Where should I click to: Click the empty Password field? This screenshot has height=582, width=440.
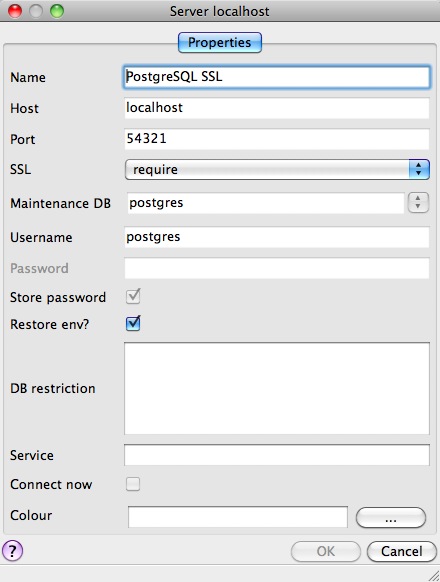(277, 268)
